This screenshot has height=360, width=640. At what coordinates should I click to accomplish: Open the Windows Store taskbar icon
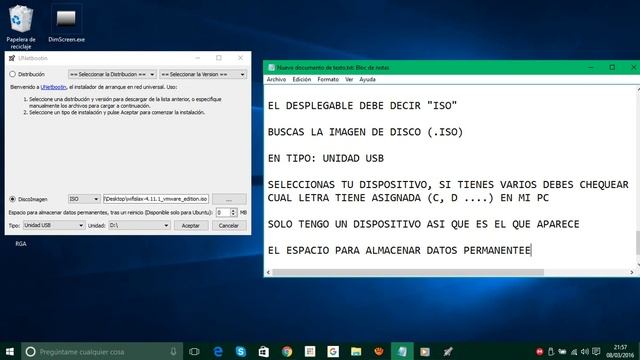point(264,351)
